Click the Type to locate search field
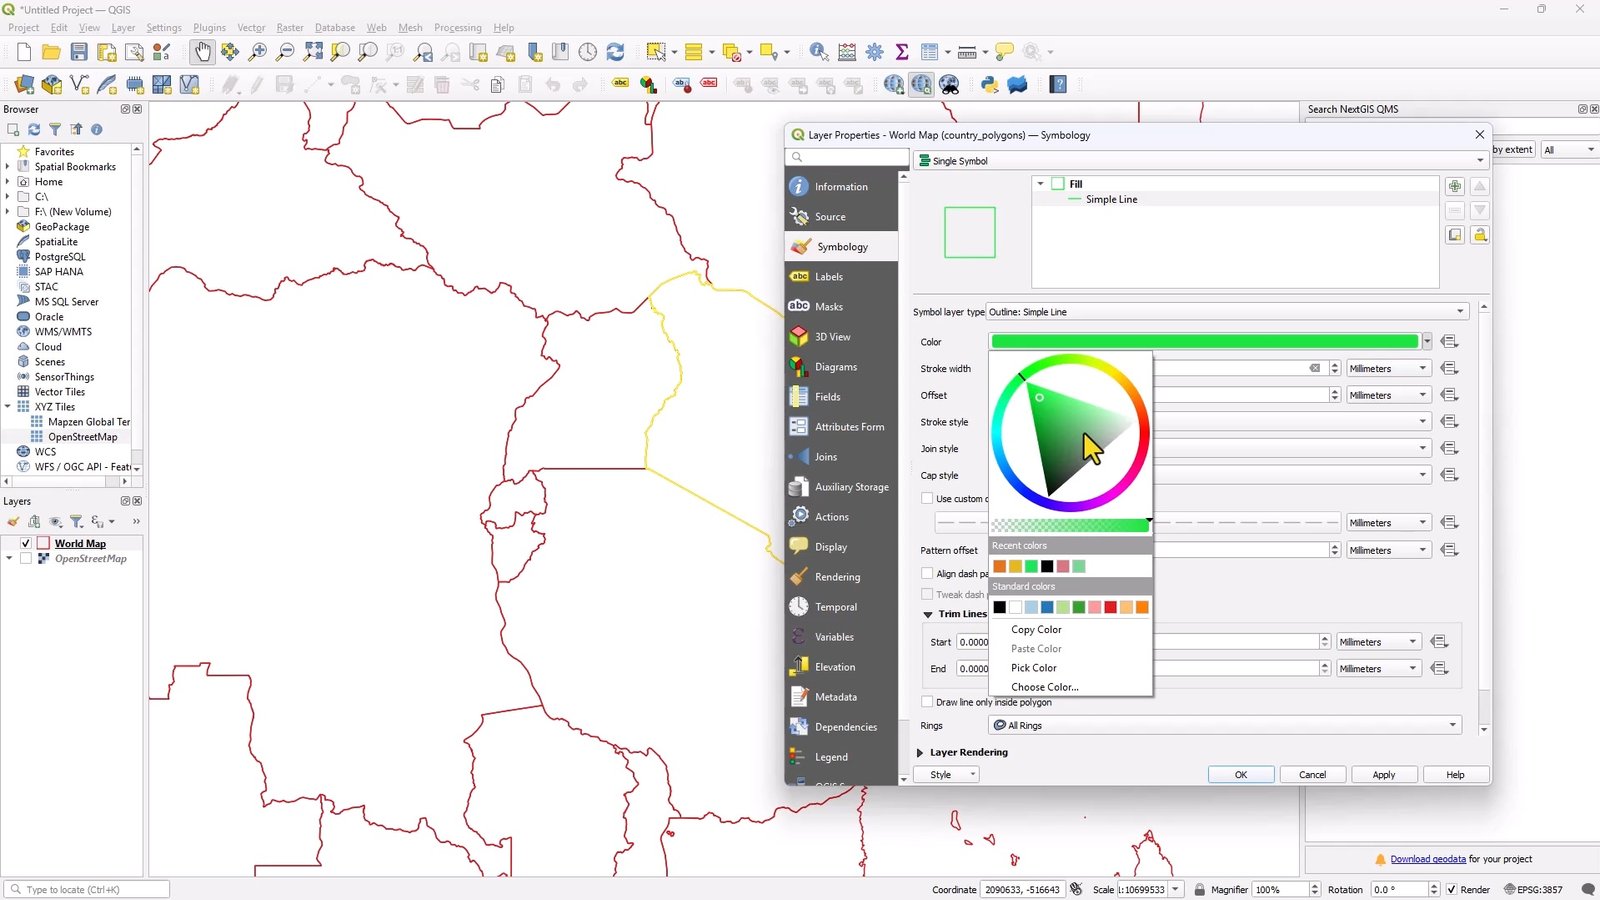This screenshot has height=900, width=1600. [85, 889]
